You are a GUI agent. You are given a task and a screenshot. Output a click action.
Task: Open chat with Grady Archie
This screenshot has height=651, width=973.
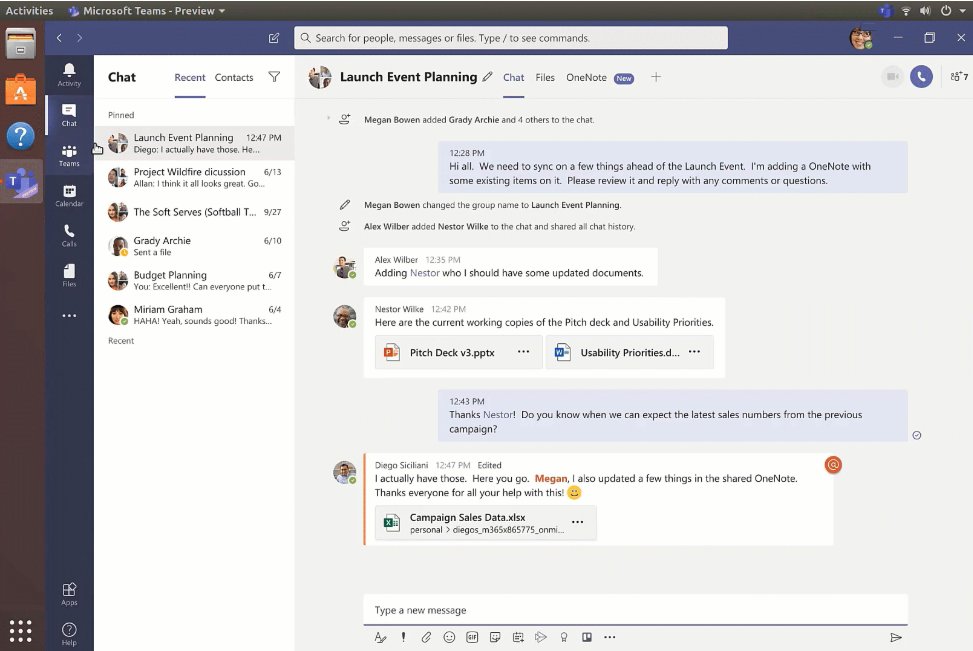(194, 246)
